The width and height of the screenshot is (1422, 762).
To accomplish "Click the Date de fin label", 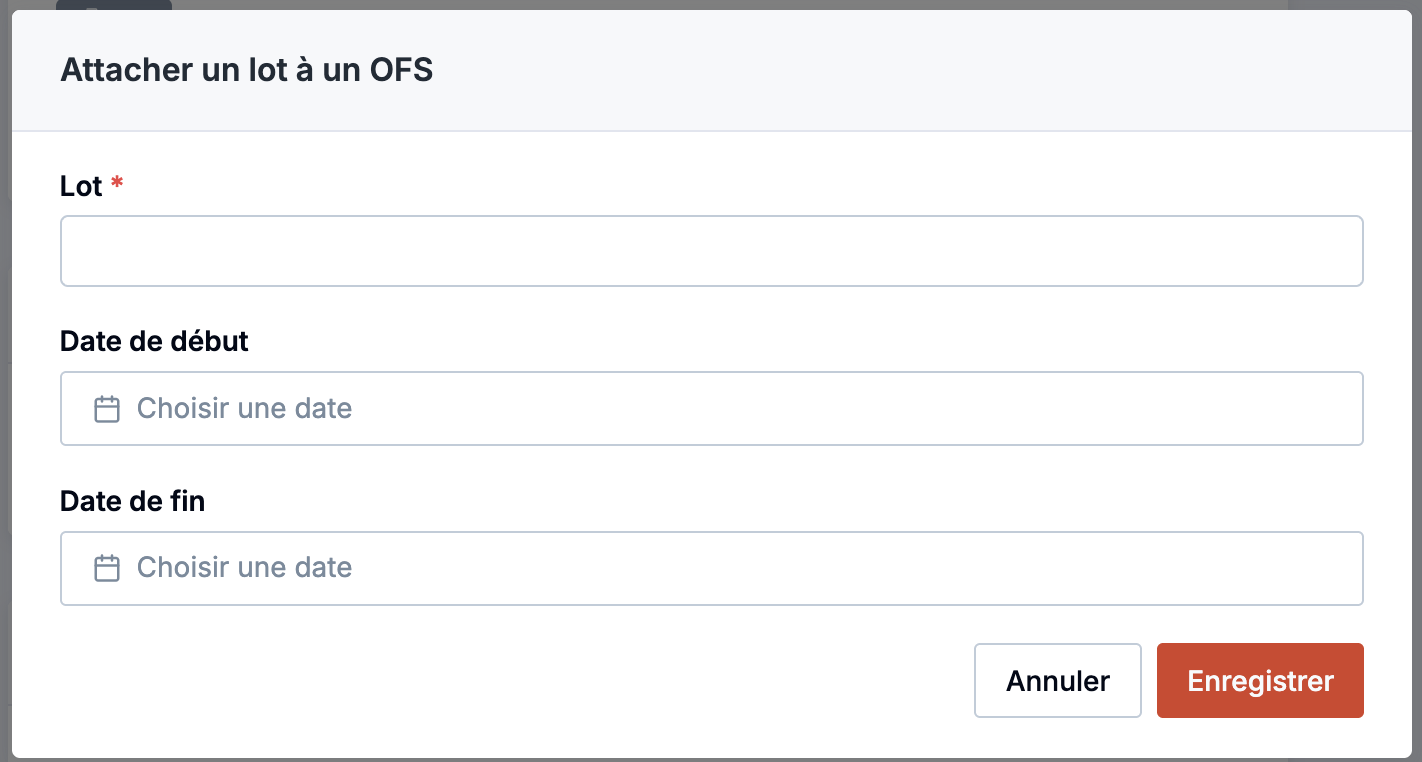I will [132, 501].
